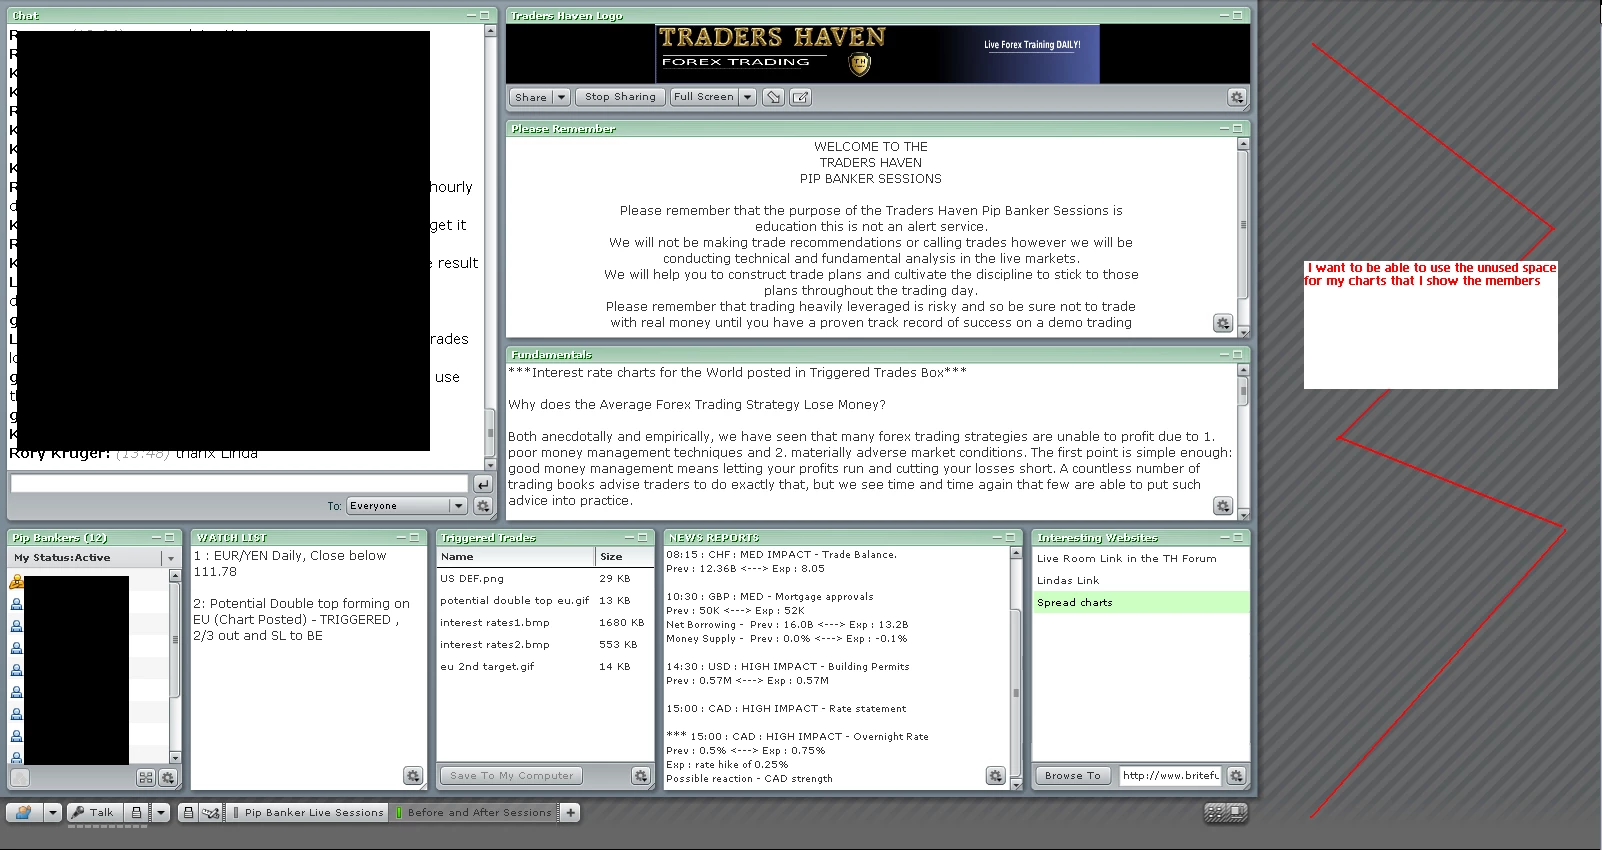This screenshot has width=1602, height=850.
Task: Sort files by Name column header
Action: 516,557
